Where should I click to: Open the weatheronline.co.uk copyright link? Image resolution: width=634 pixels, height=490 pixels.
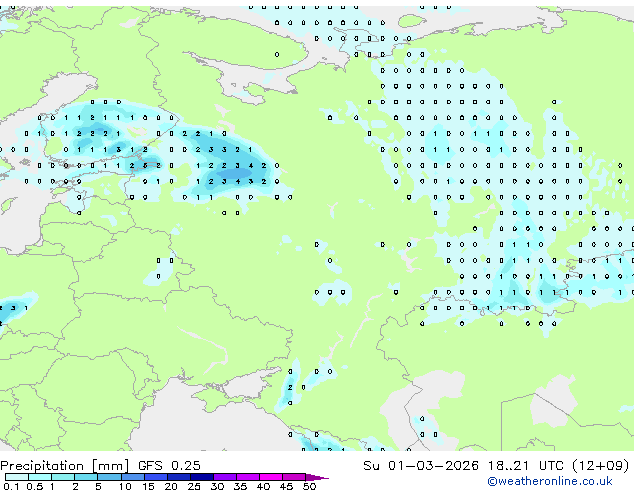pos(550,481)
